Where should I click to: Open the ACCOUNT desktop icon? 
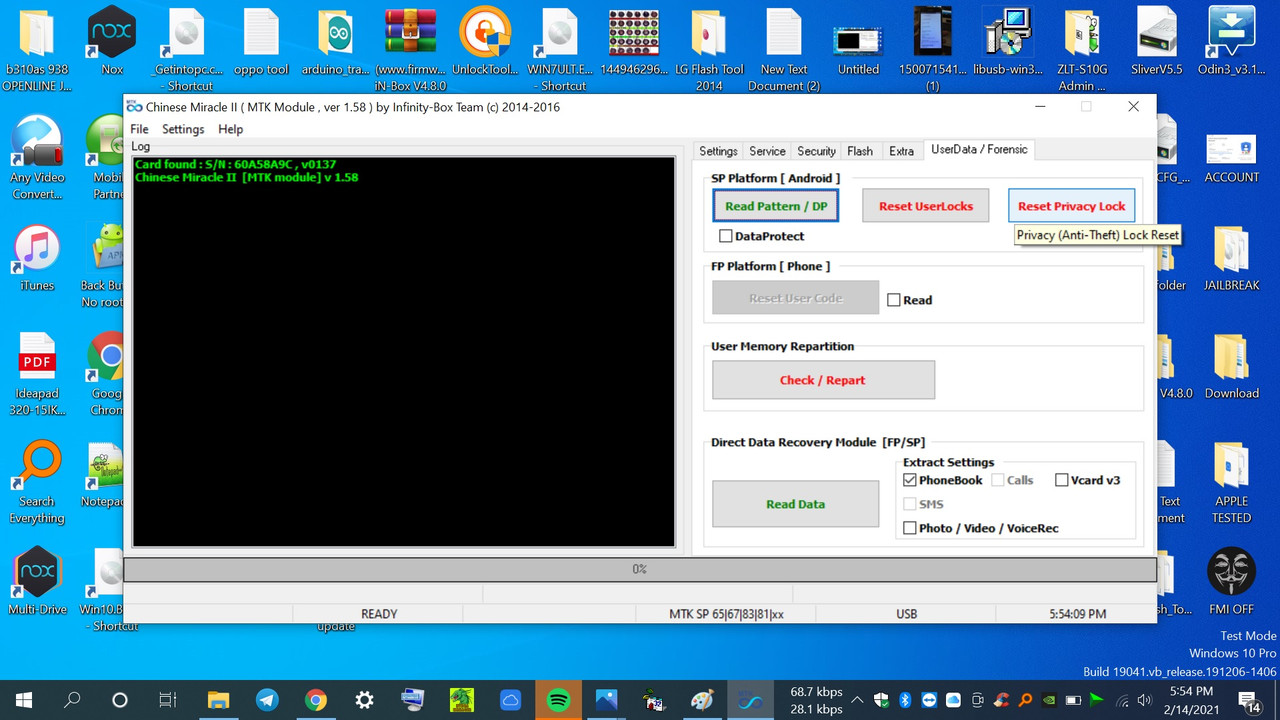point(1231,156)
